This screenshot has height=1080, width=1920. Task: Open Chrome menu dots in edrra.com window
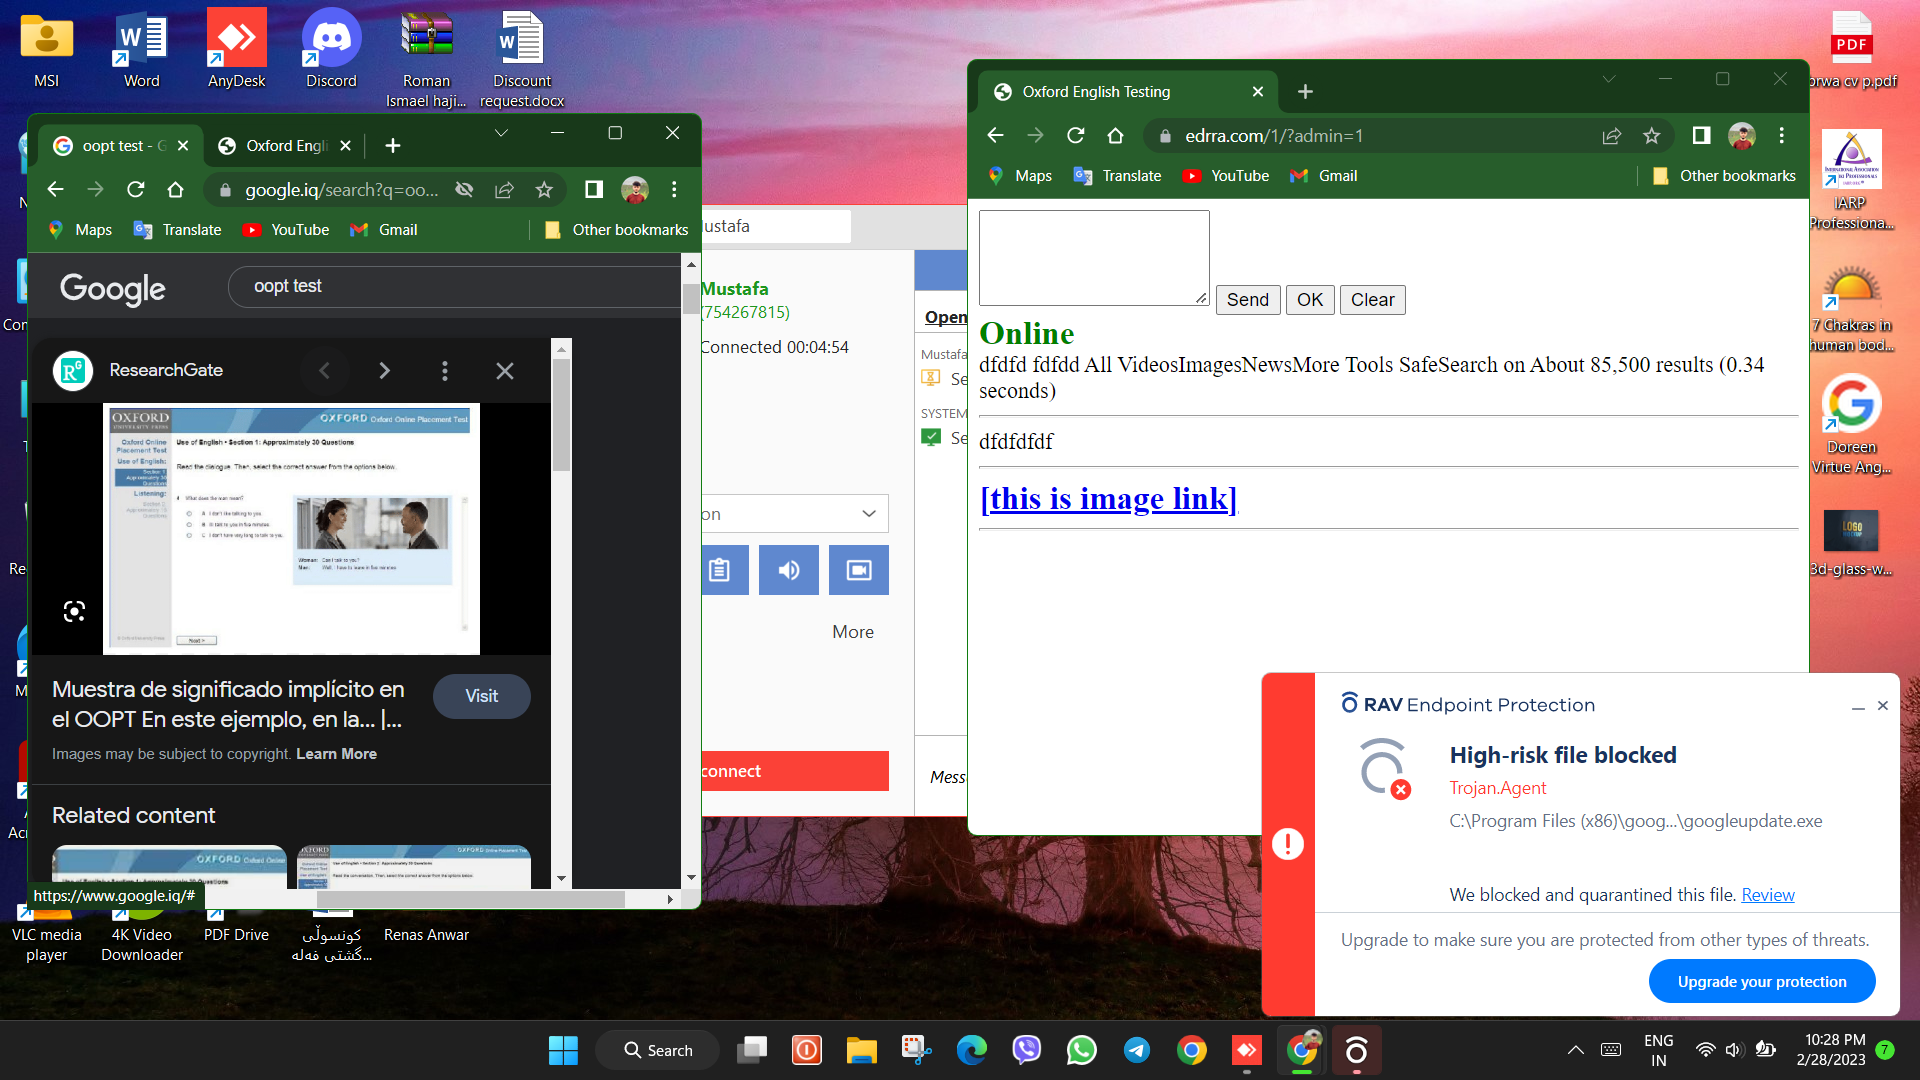(x=1782, y=136)
